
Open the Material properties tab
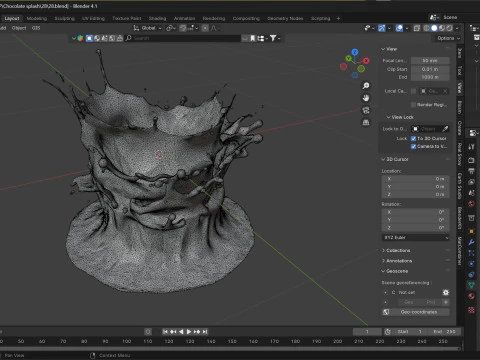coord(471,296)
